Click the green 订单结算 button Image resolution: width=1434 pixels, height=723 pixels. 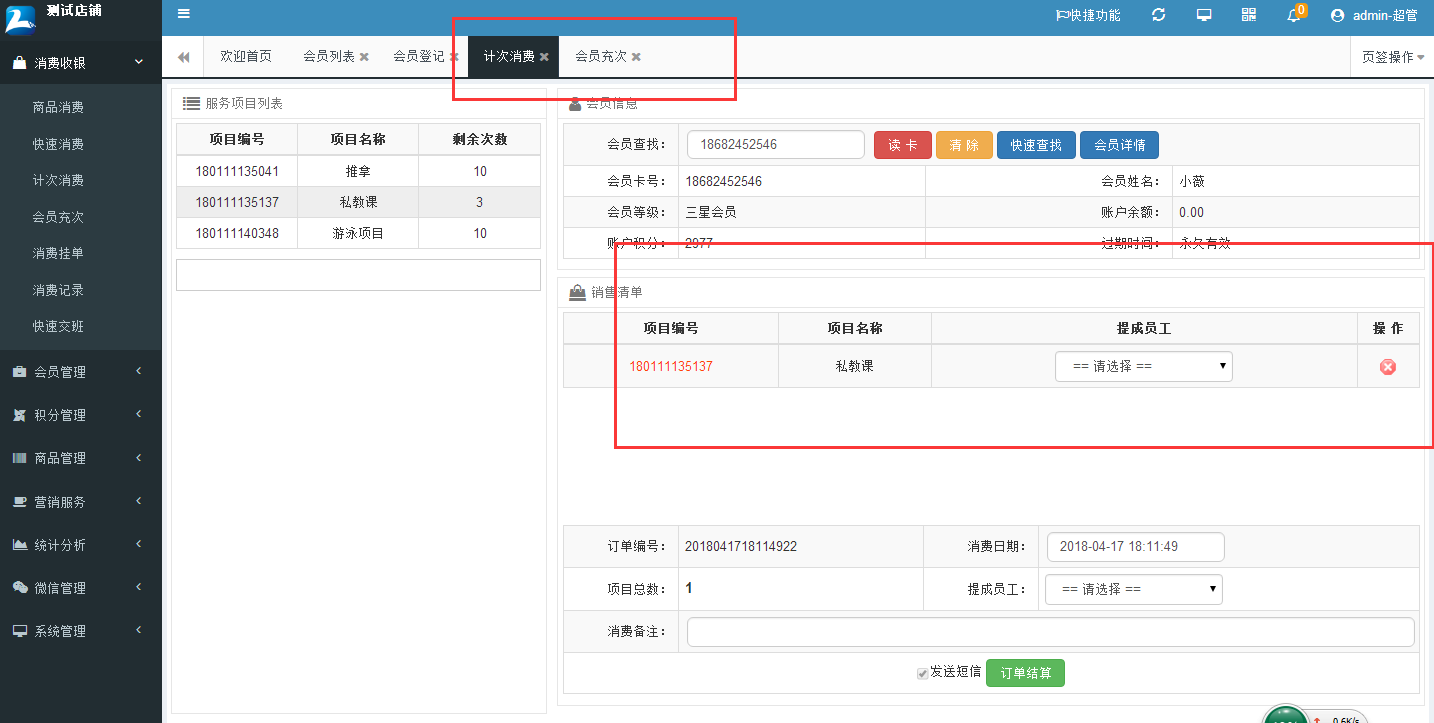click(1025, 673)
